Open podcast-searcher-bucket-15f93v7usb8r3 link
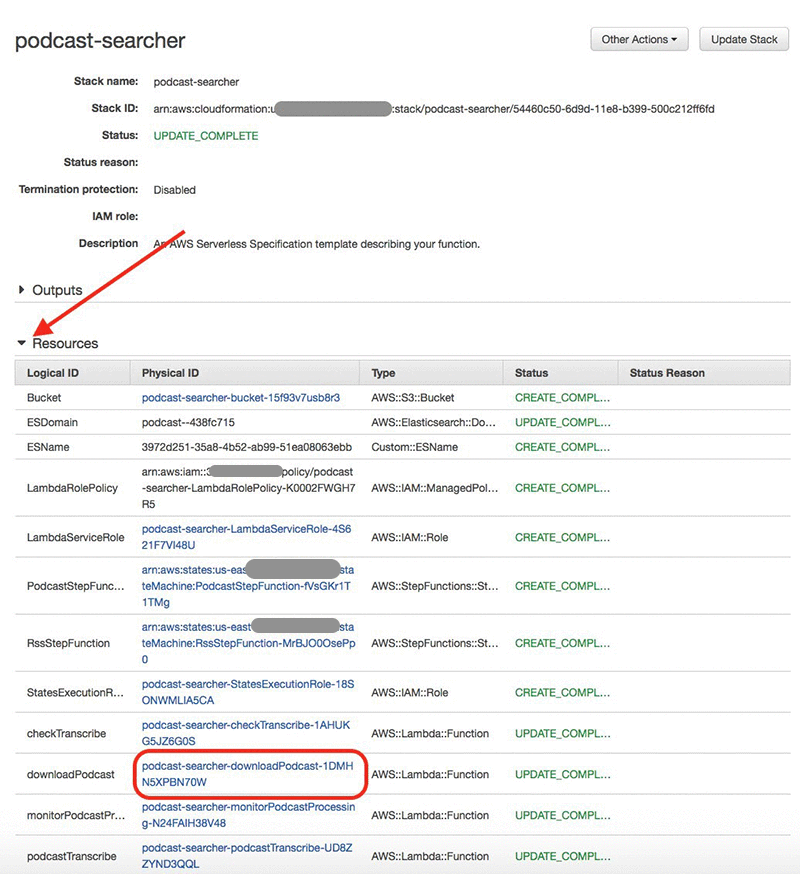800x874 pixels. pos(241,397)
